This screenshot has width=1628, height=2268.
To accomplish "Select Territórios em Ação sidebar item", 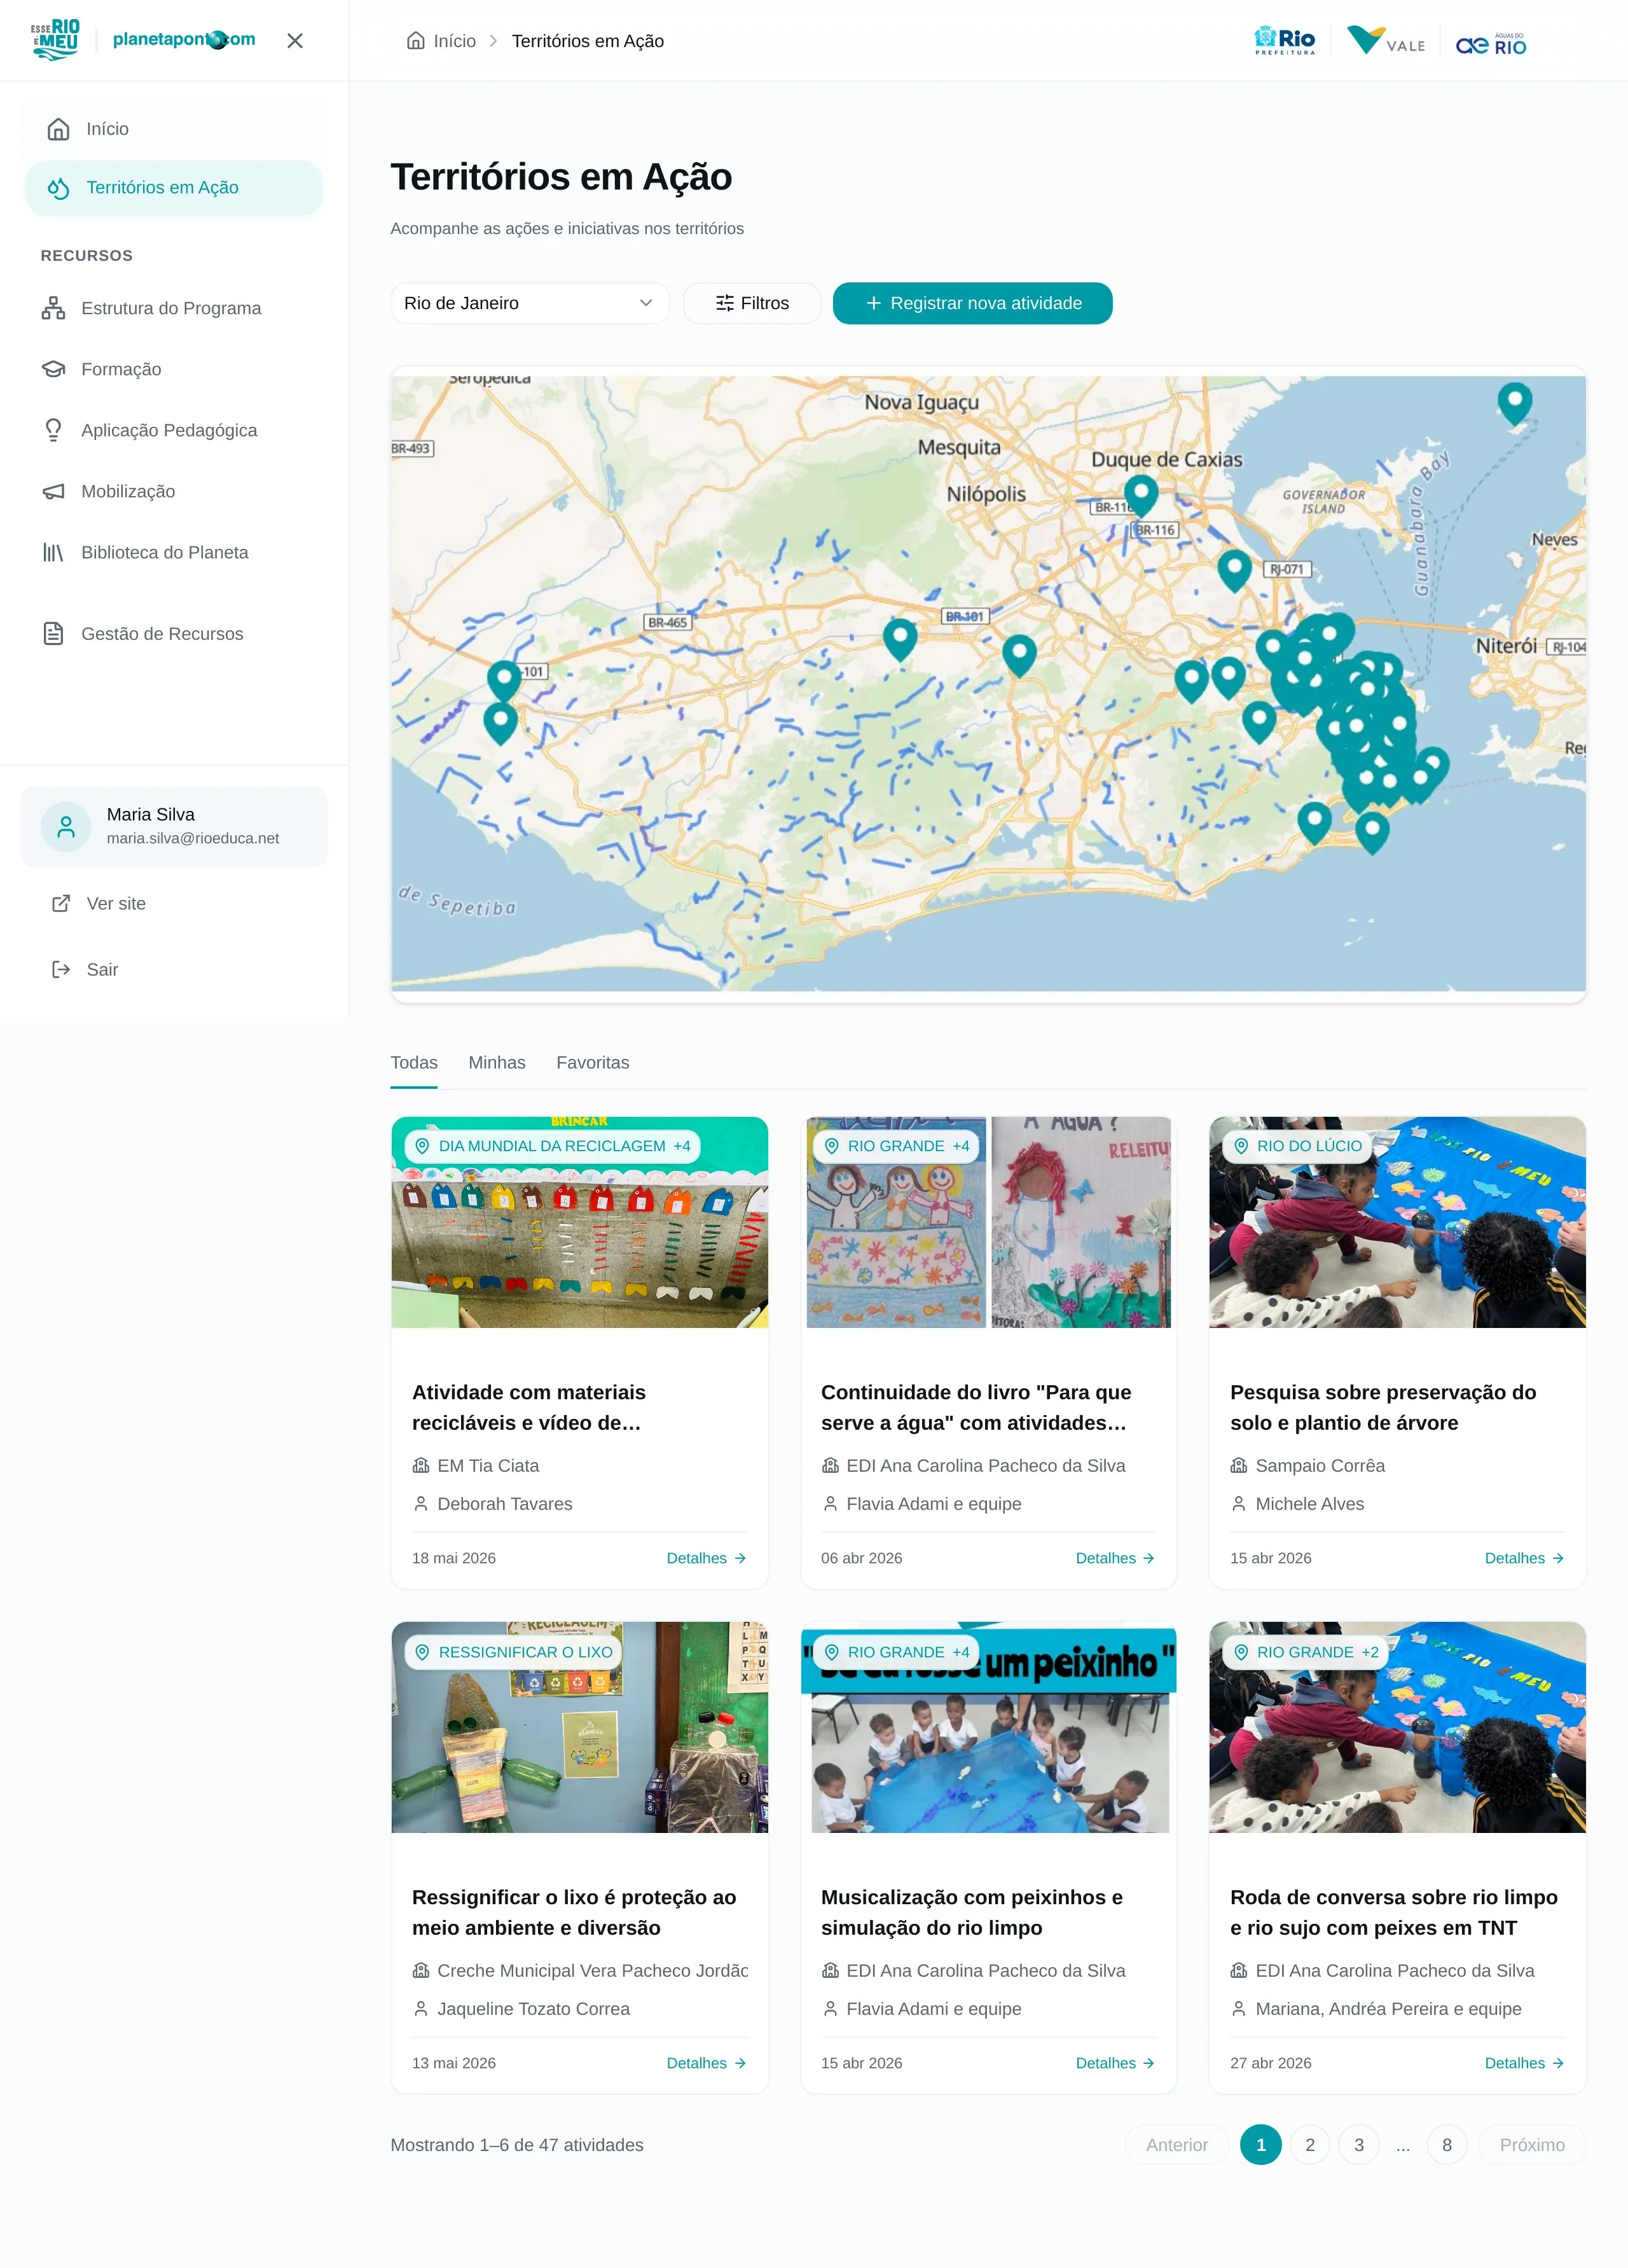I will click(174, 188).
